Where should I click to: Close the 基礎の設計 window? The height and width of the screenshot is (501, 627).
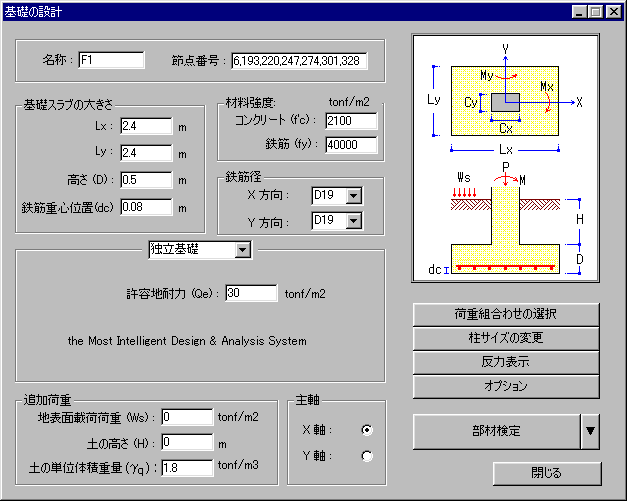click(x=614, y=12)
